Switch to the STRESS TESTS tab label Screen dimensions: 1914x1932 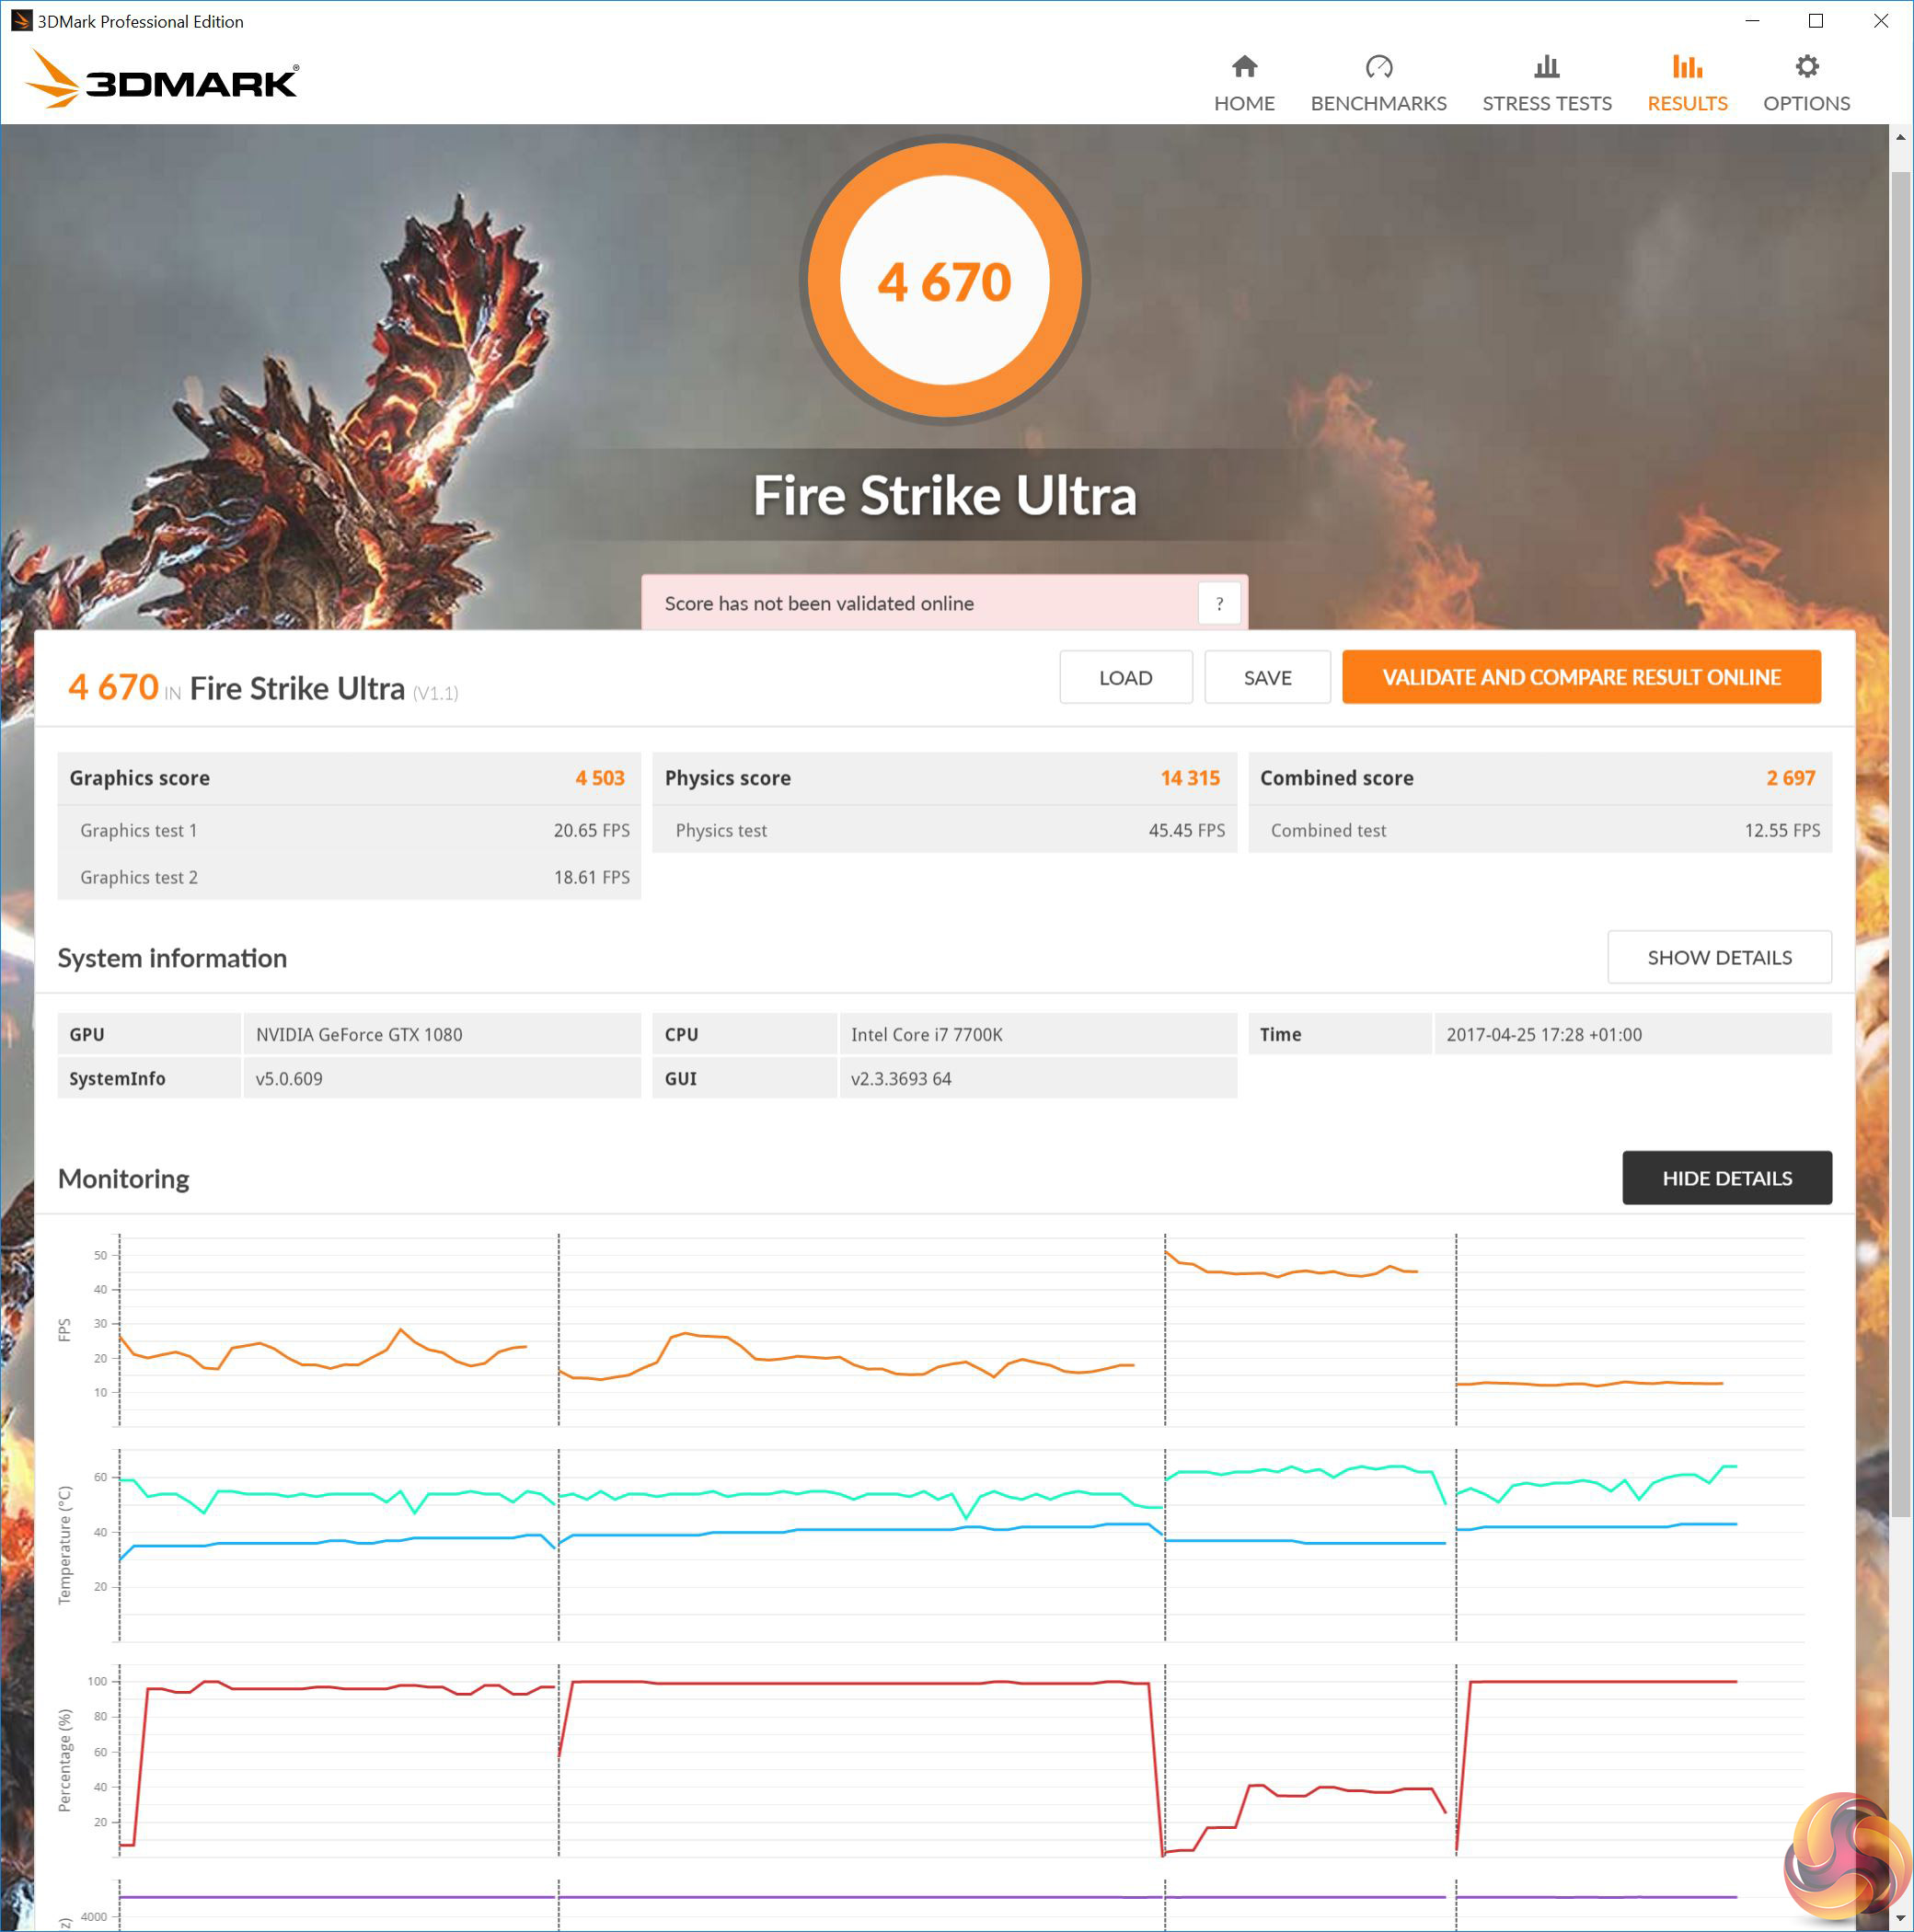(1546, 104)
